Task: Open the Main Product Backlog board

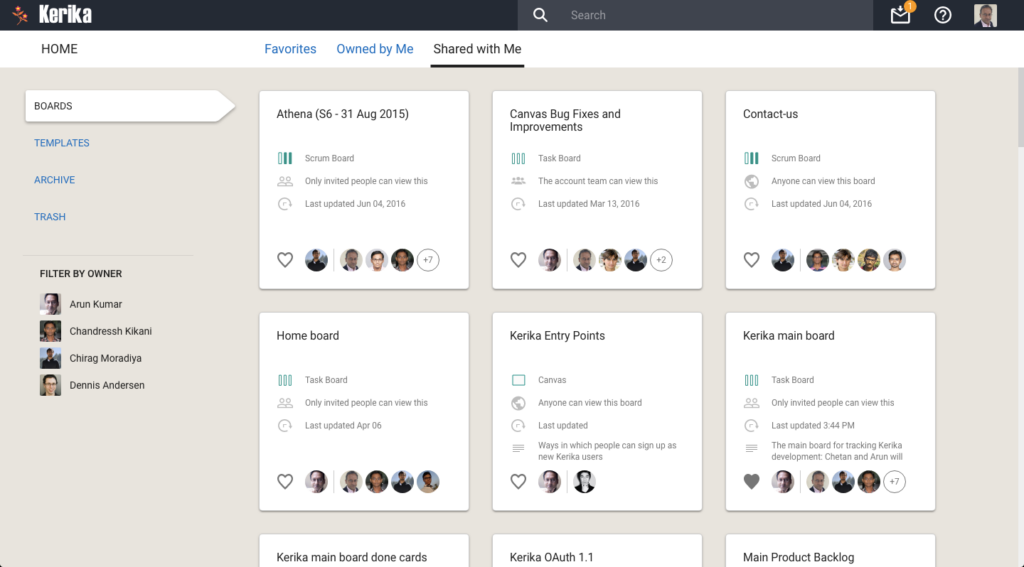Action: 798,557
